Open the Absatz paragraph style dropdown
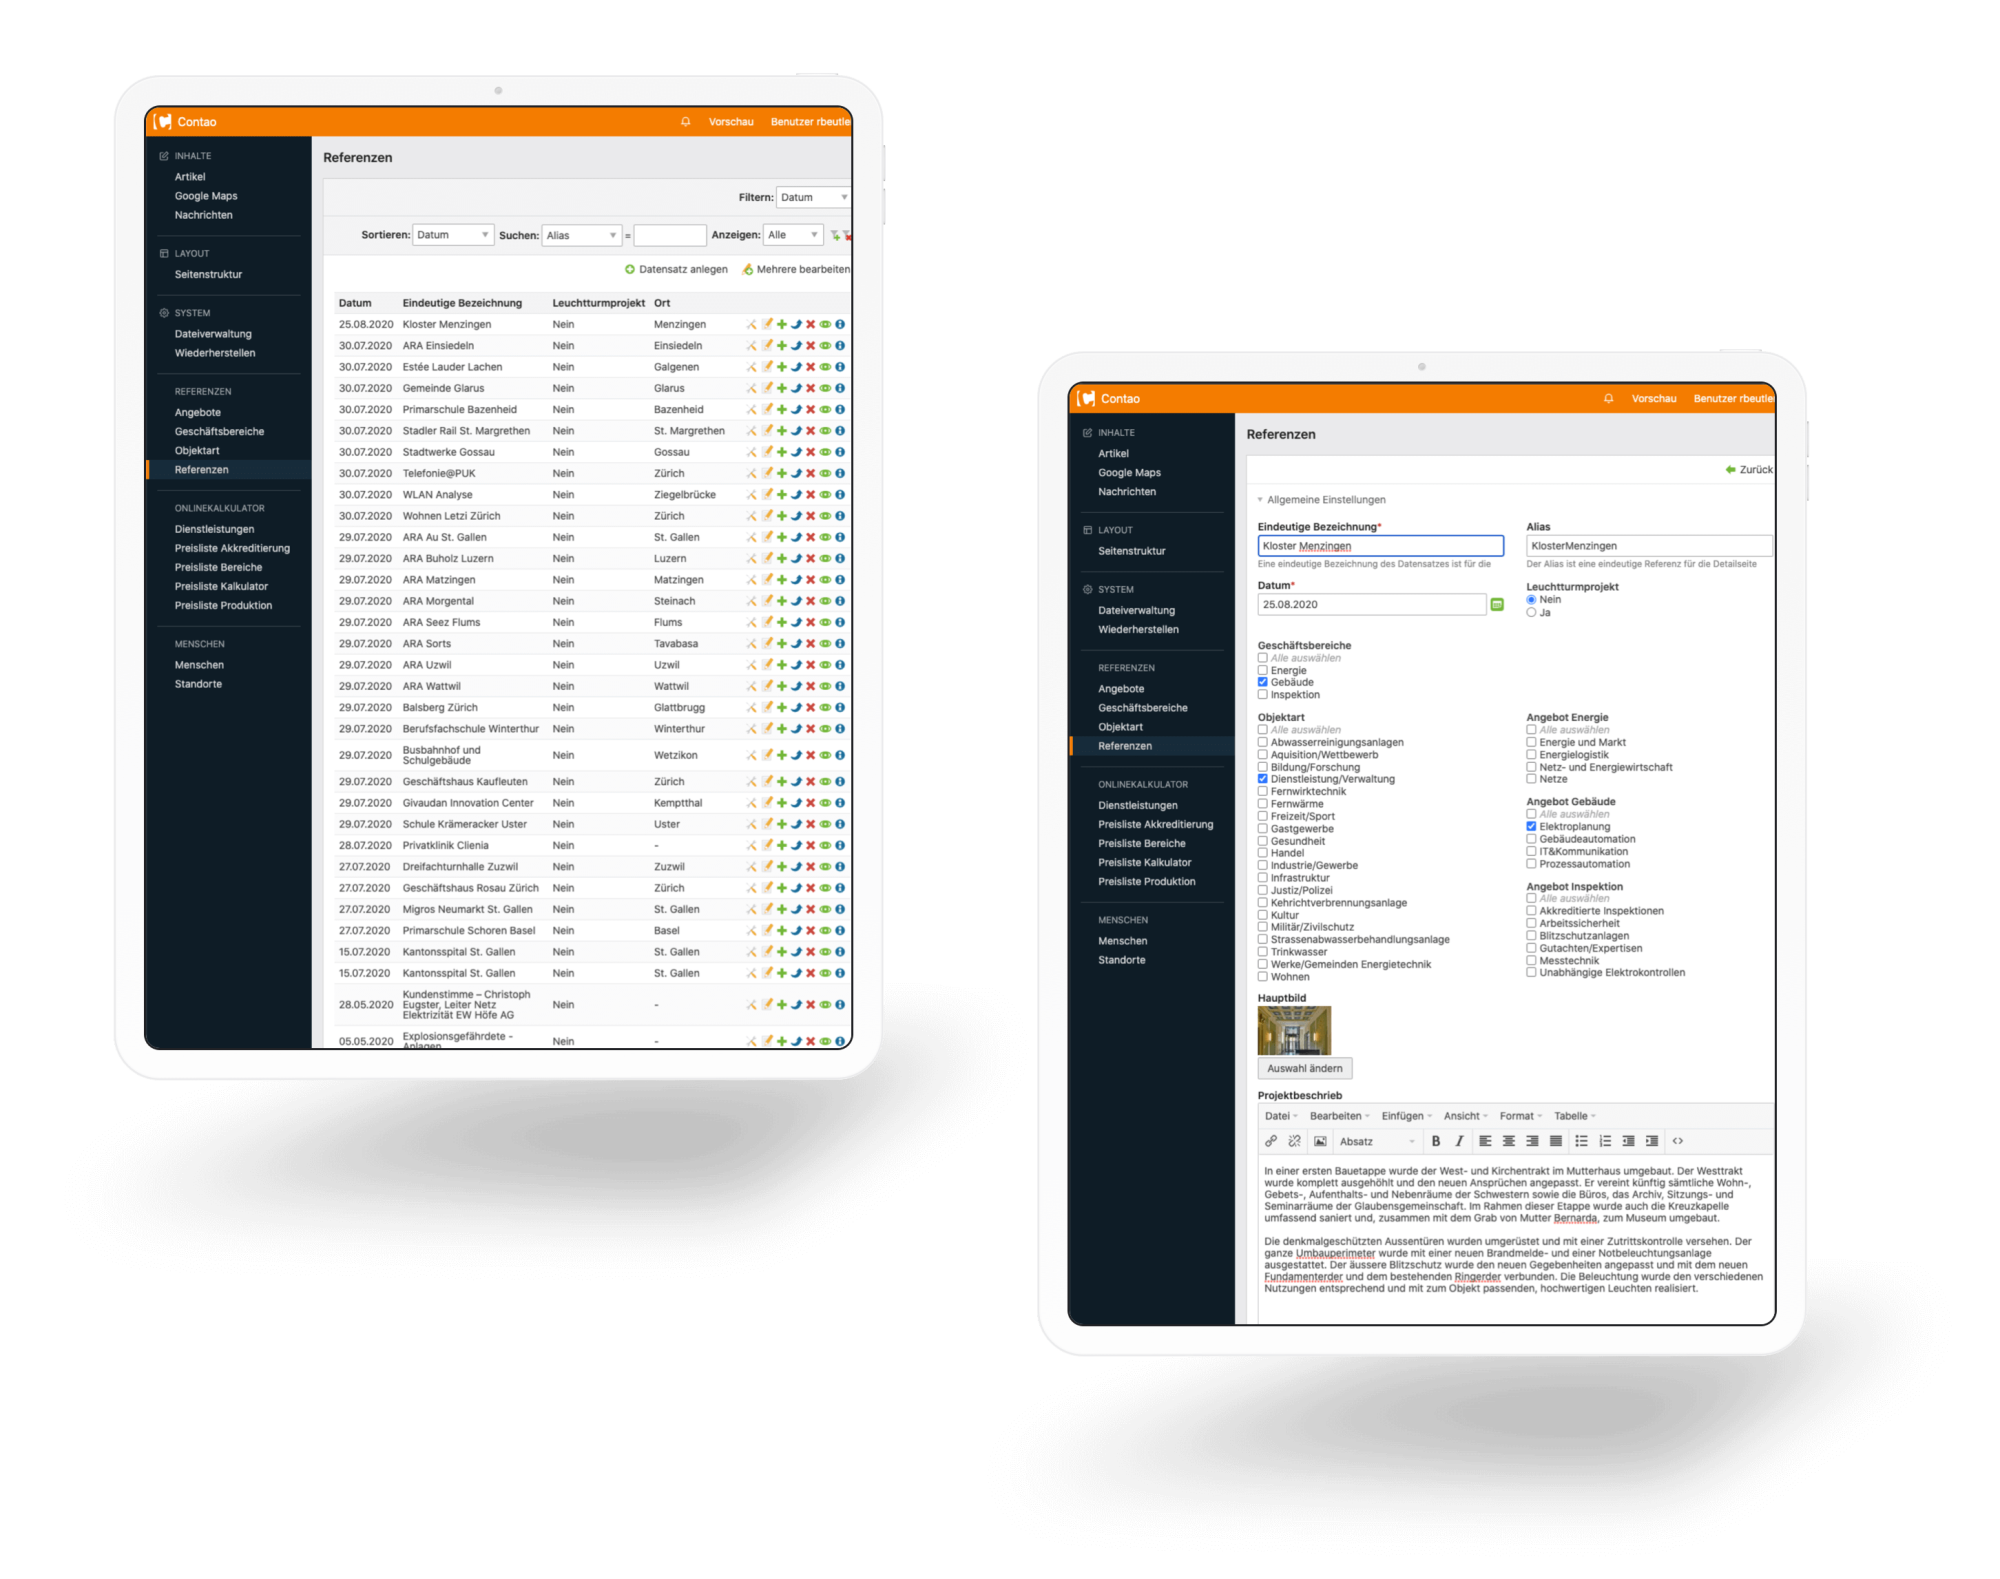This screenshot has height=1579, width=2000. 1377,1141
